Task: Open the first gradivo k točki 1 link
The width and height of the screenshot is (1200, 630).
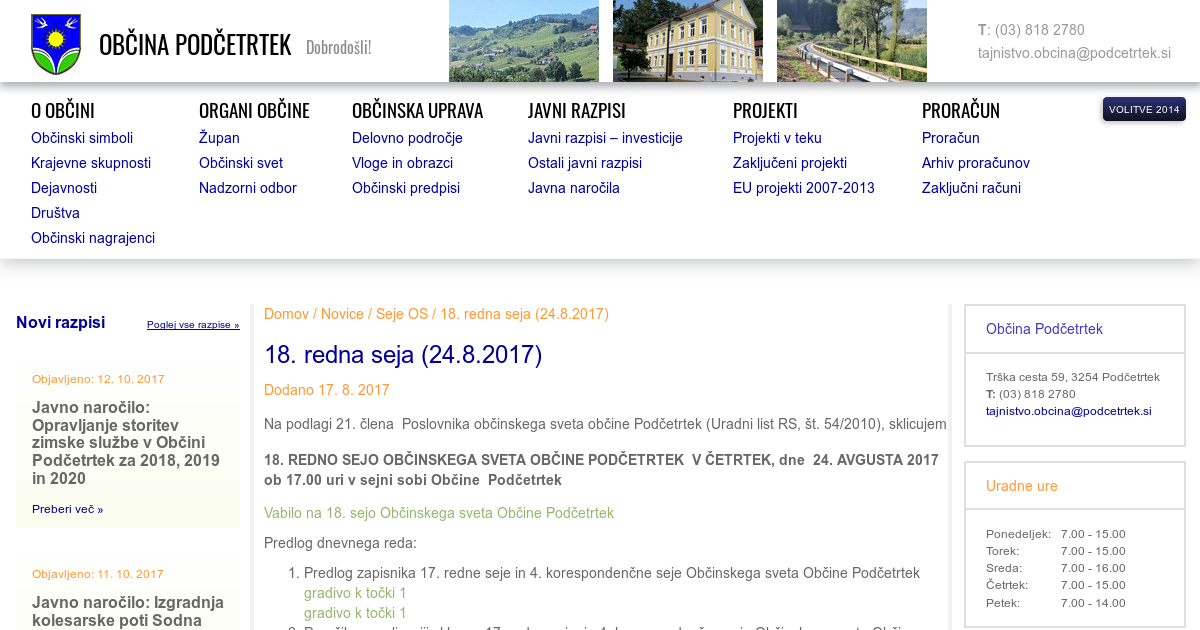Action: tap(355, 593)
